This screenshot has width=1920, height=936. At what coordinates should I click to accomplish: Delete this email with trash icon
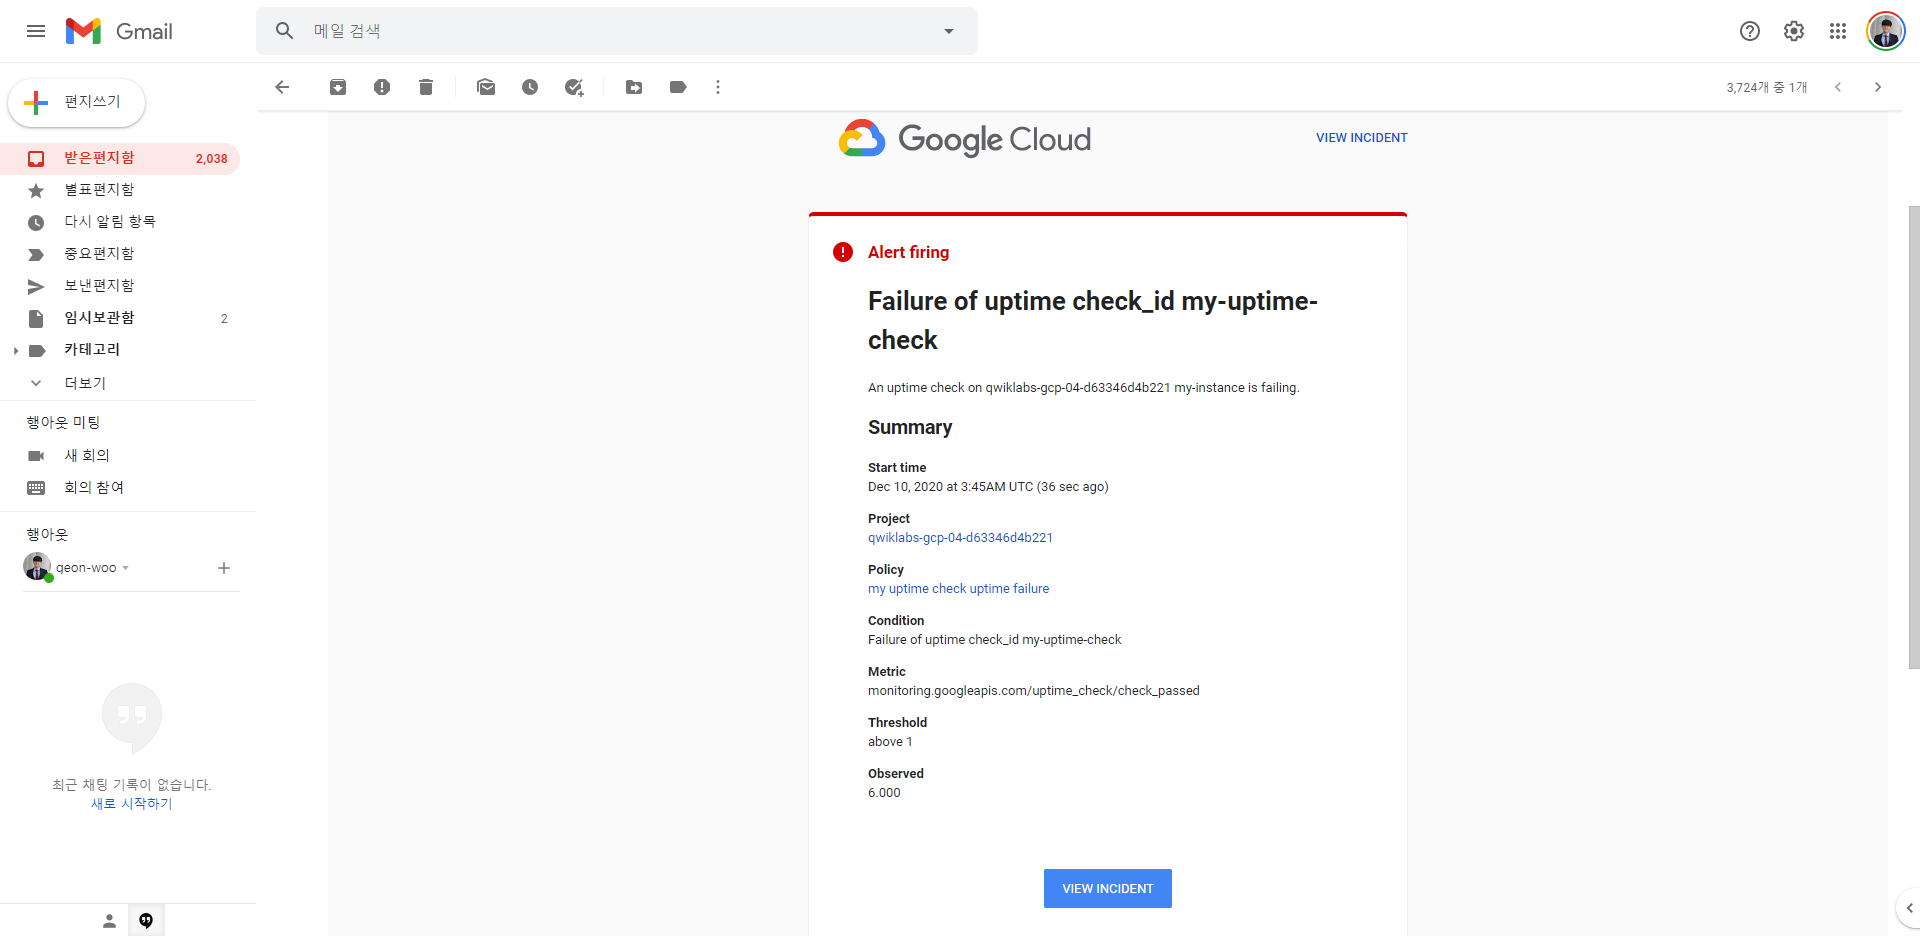pos(426,87)
